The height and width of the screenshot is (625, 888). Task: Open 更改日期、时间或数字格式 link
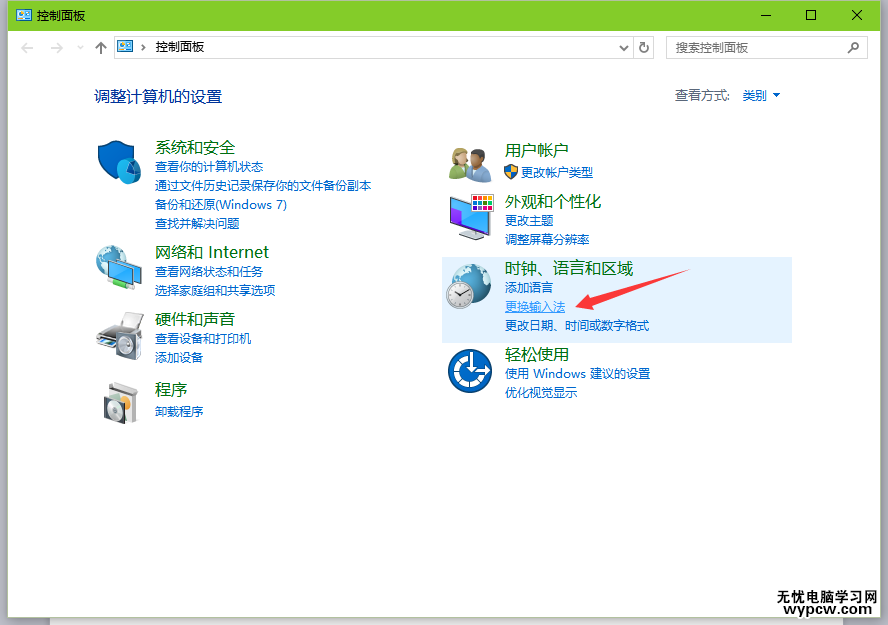tap(577, 326)
